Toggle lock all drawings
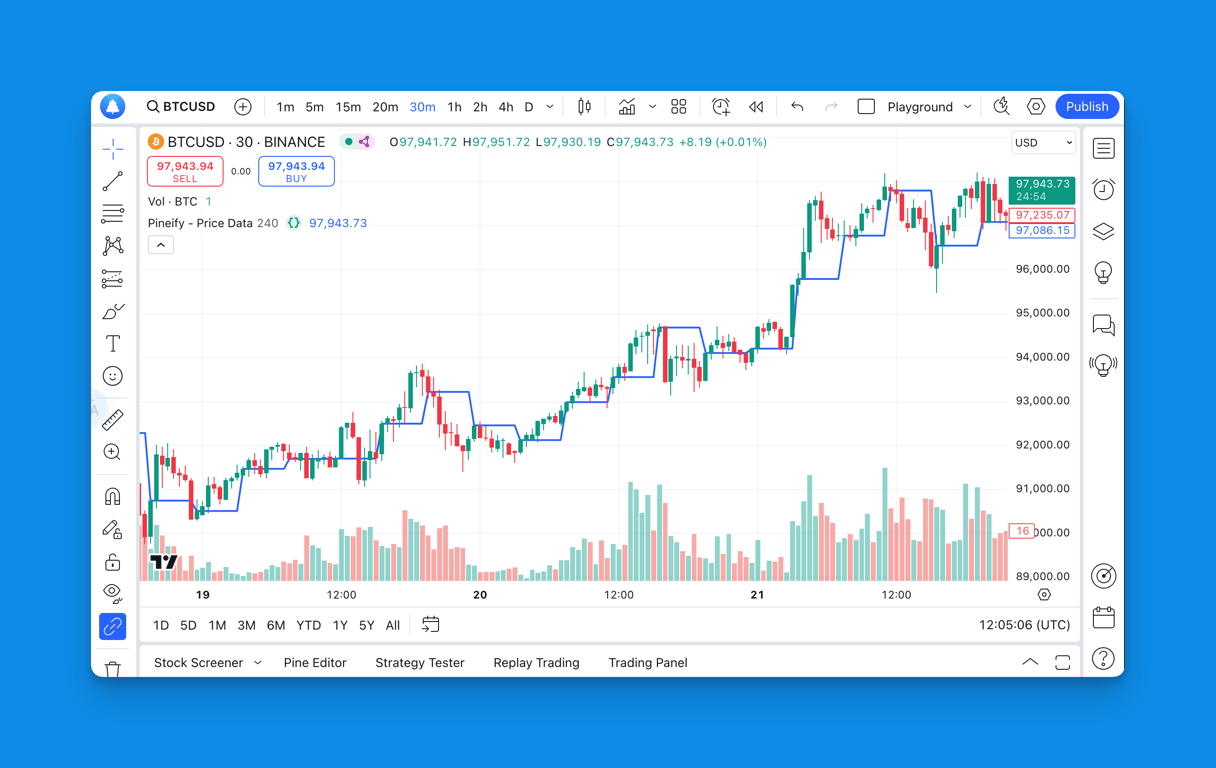This screenshot has width=1216, height=768. point(113,562)
